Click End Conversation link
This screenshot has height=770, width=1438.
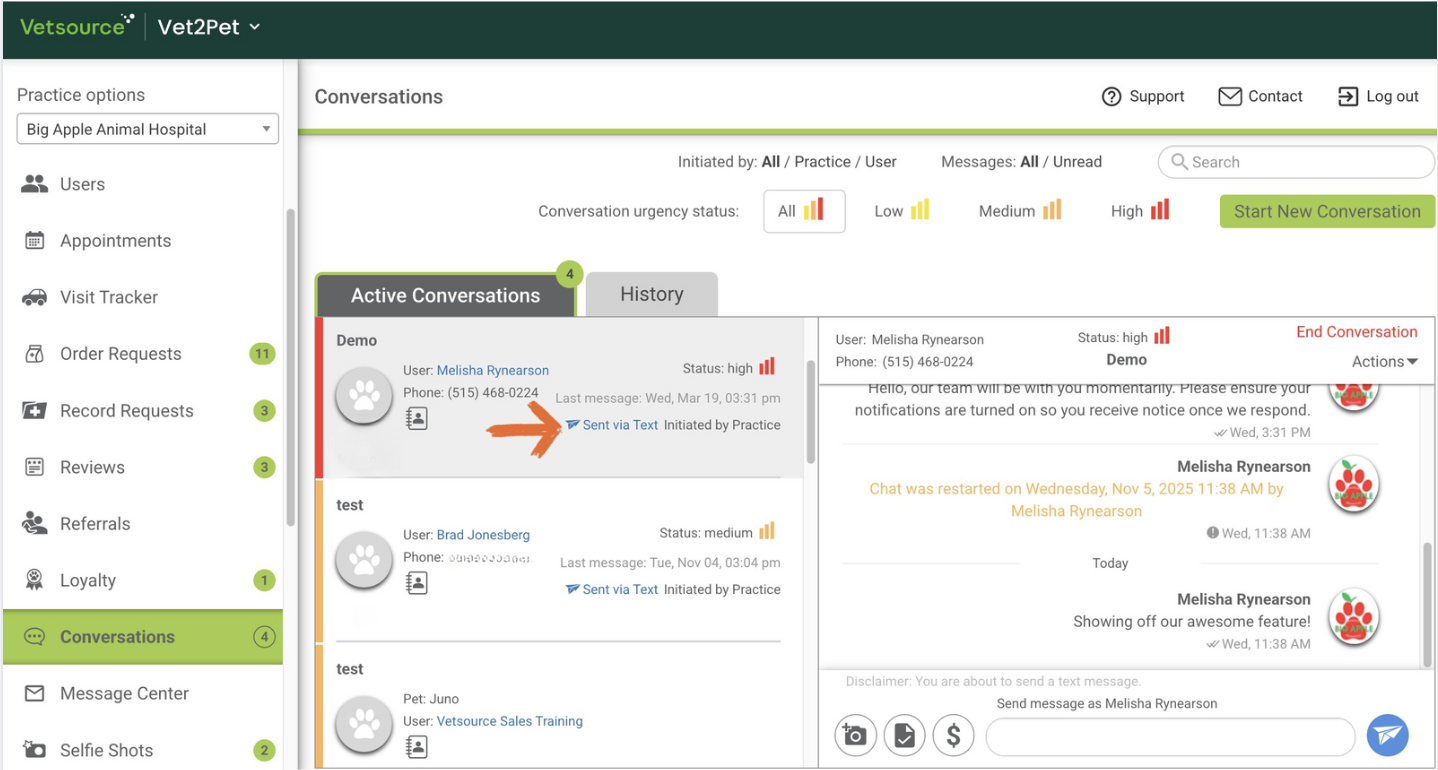pos(1356,332)
